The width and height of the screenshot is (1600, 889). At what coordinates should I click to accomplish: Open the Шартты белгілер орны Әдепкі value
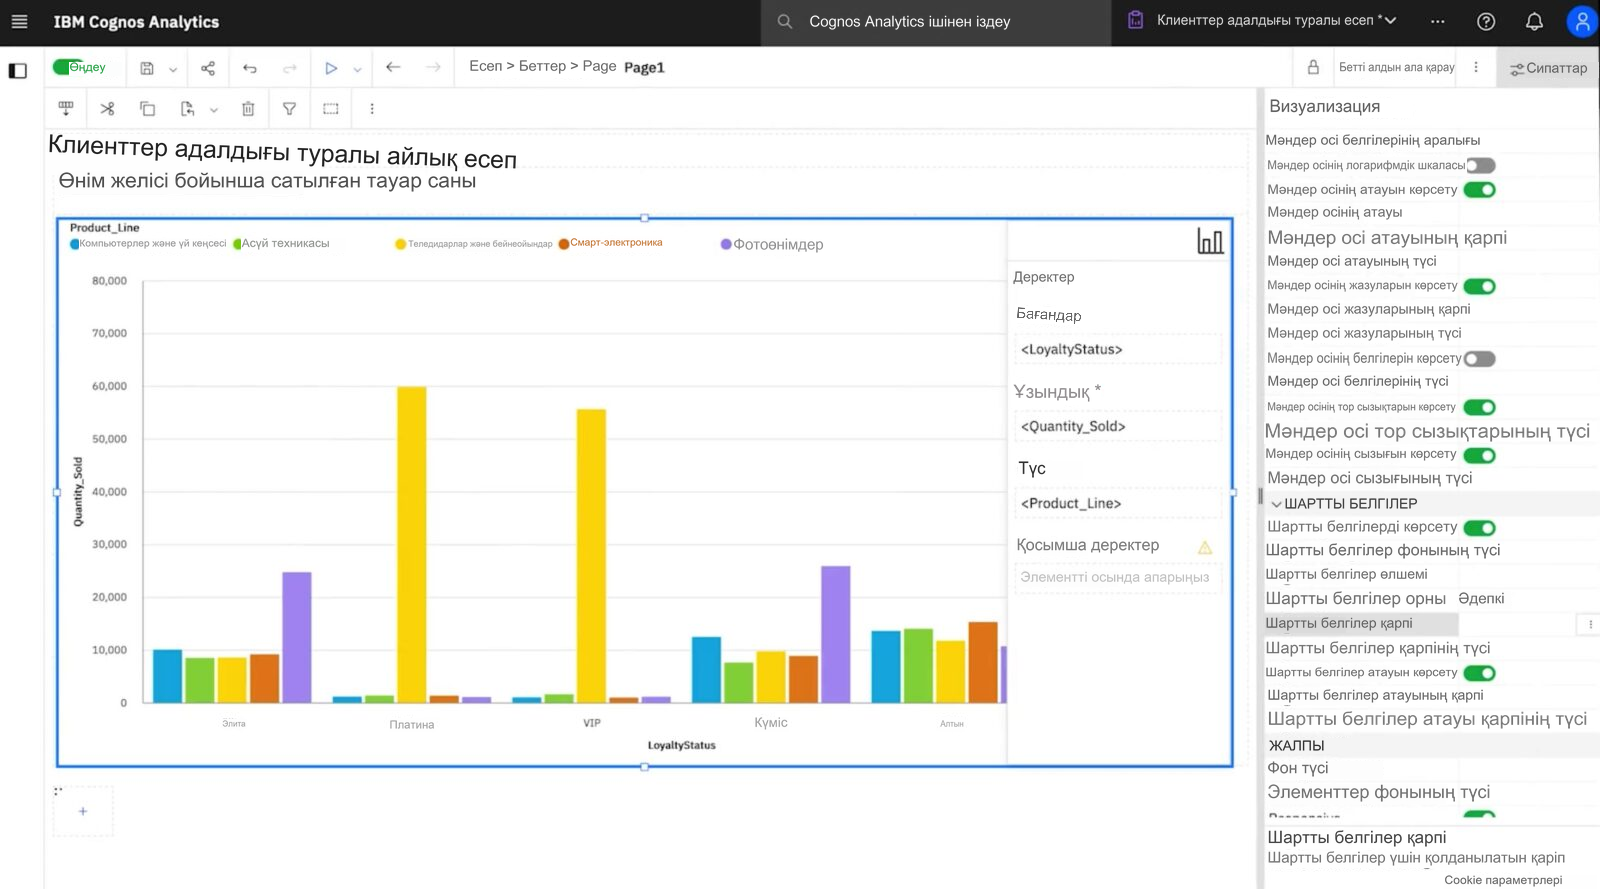click(x=1481, y=598)
